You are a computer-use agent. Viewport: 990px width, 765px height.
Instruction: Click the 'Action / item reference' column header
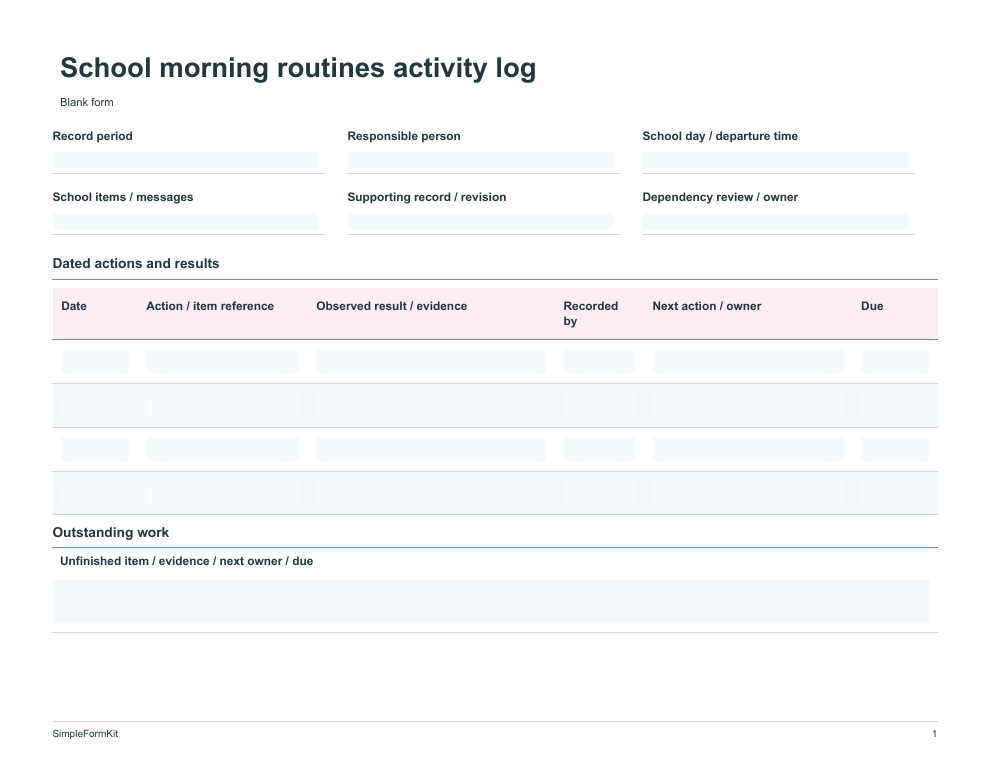pos(210,306)
